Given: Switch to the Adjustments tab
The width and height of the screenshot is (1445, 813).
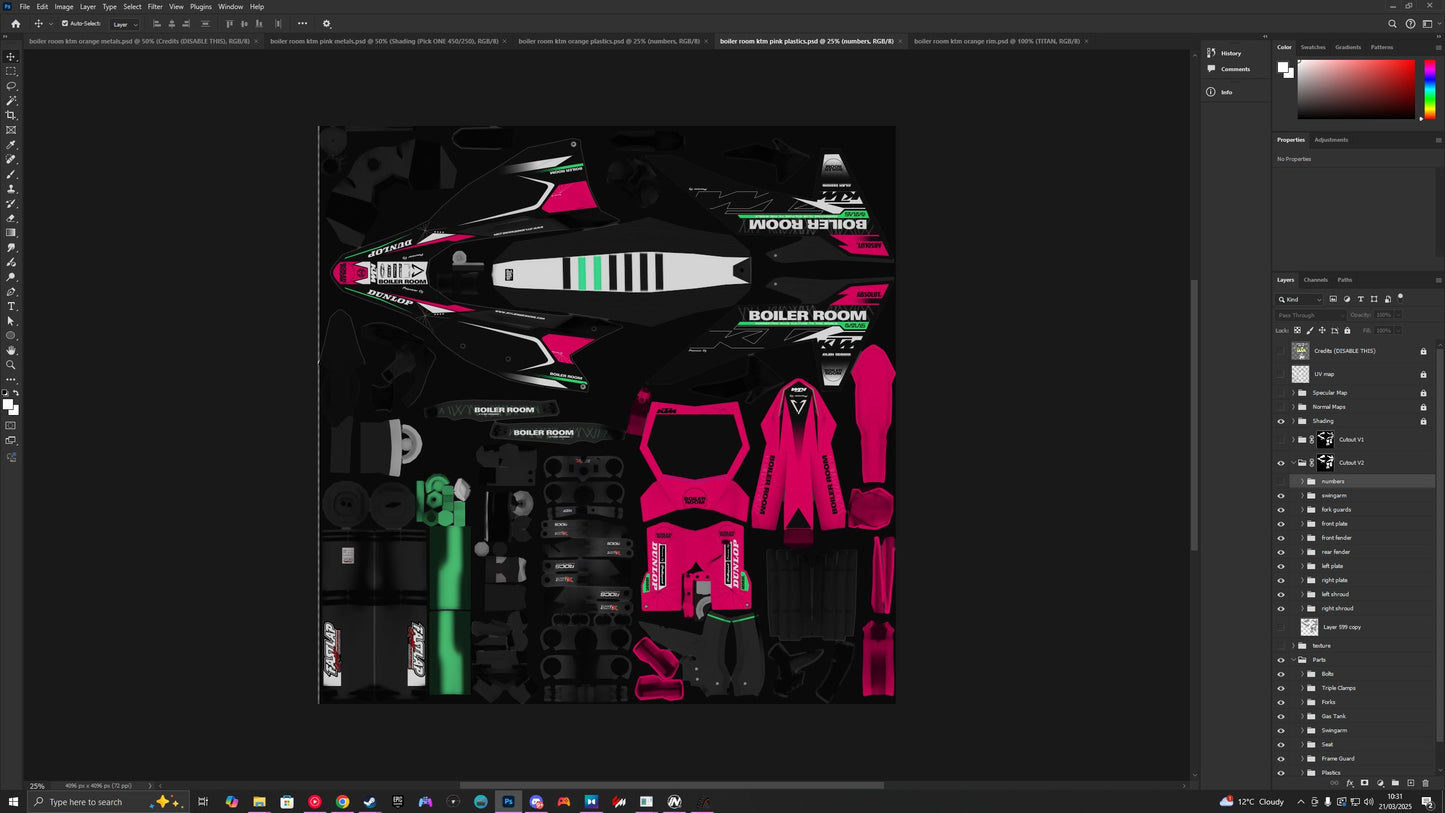Looking at the screenshot, I should (1331, 140).
